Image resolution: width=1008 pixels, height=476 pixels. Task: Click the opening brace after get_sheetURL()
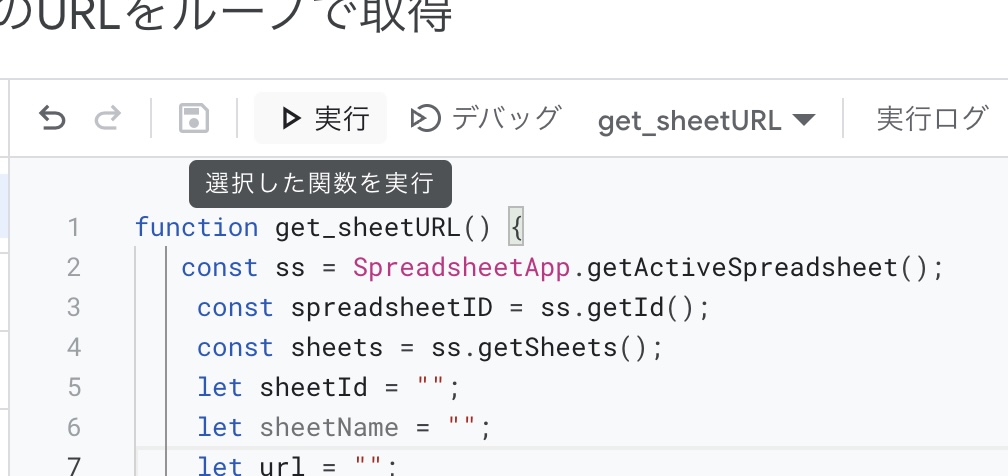tap(516, 228)
